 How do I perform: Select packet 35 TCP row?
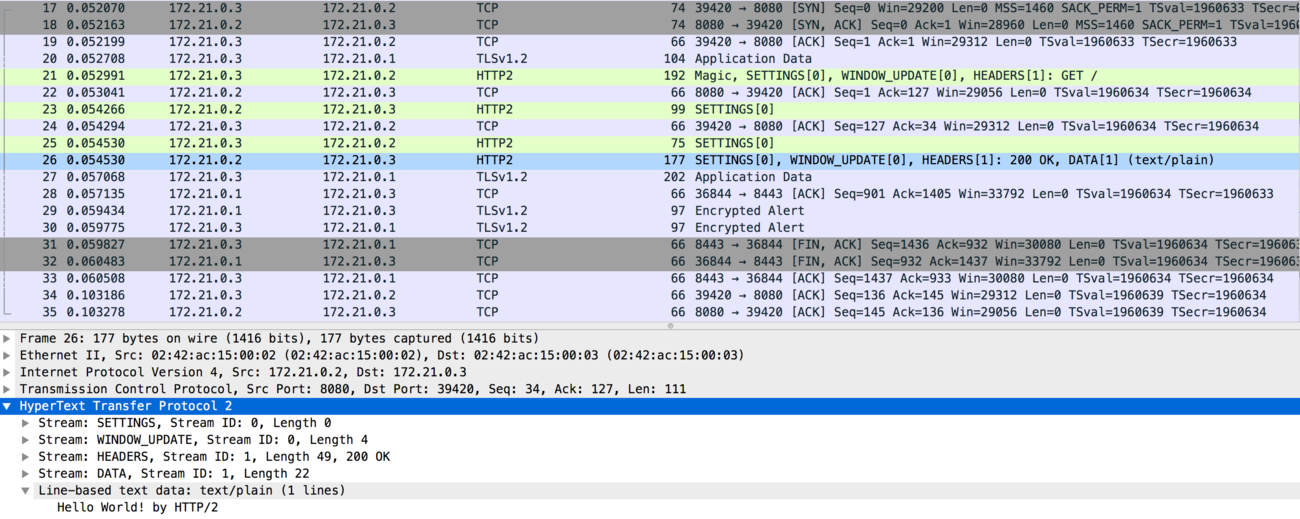pyautogui.click(x=650, y=313)
